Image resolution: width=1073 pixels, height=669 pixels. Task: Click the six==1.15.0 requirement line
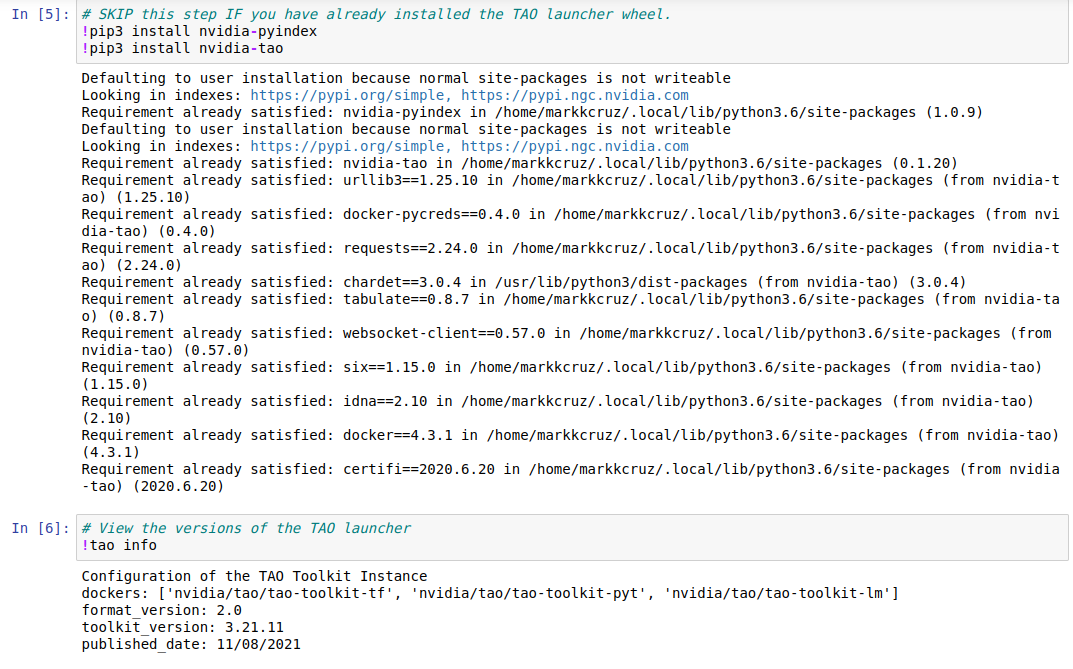pyautogui.click(x=562, y=376)
